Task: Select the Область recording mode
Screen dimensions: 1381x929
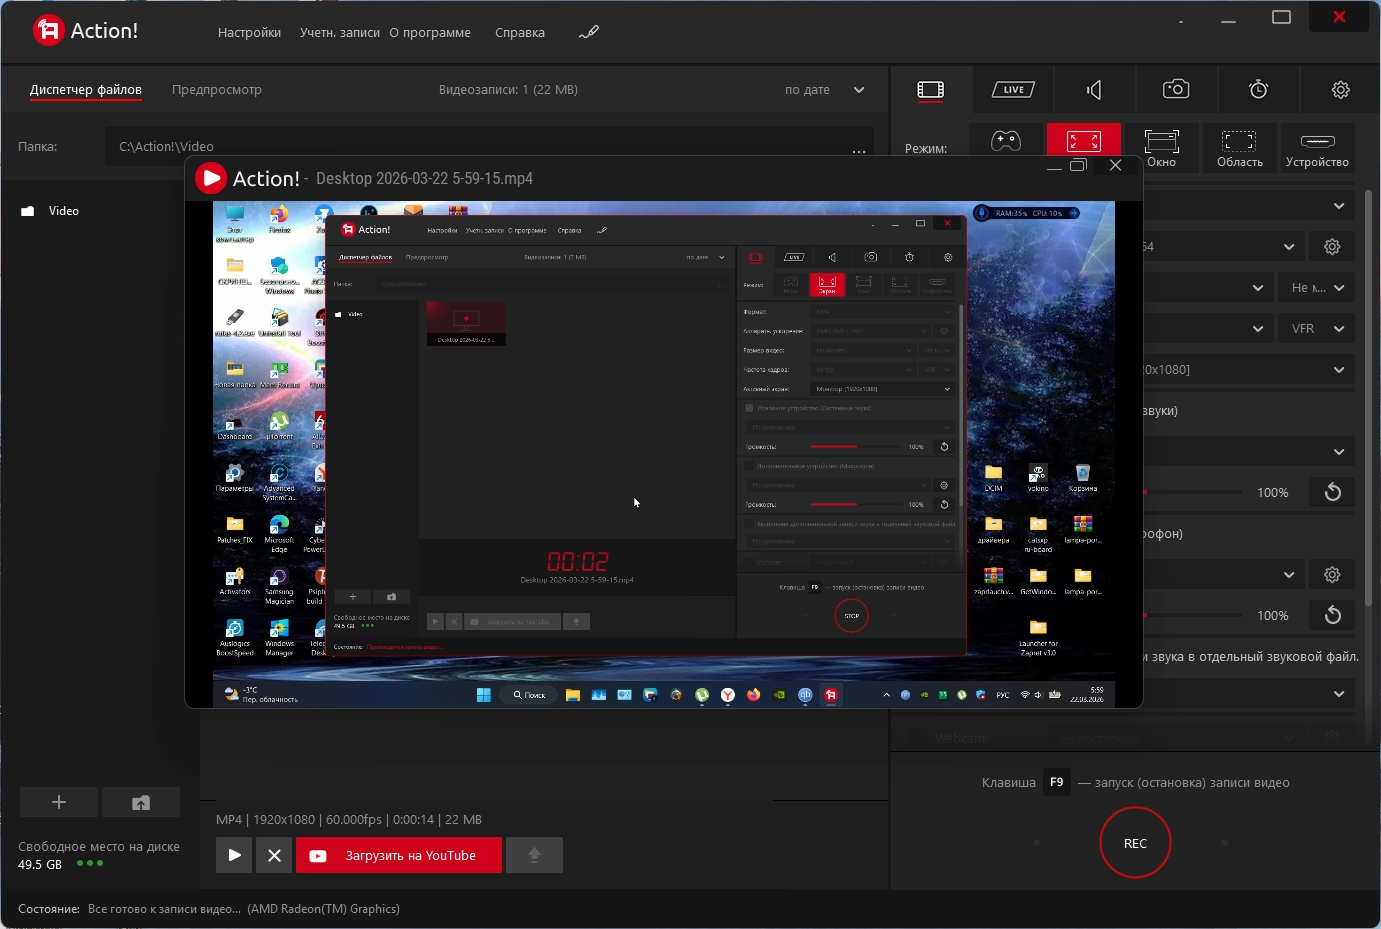Action: pyautogui.click(x=1239, y=148)
